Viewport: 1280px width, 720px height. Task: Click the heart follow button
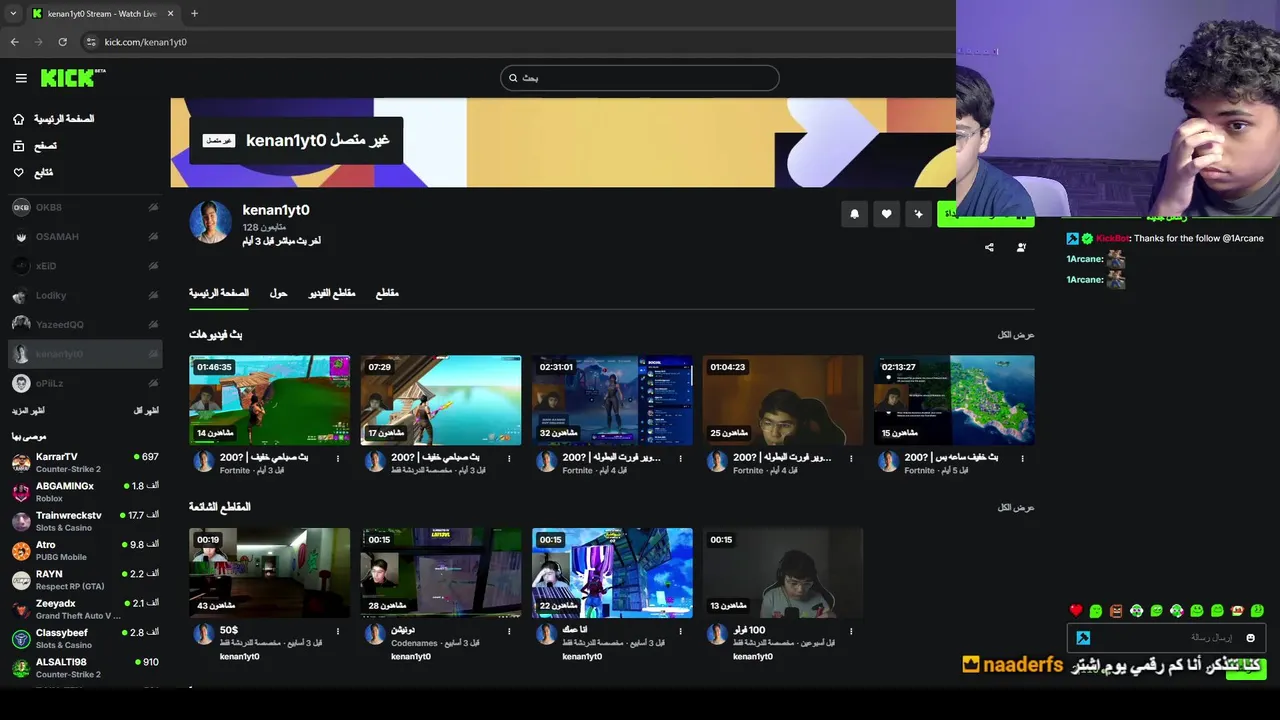(886, 214)
